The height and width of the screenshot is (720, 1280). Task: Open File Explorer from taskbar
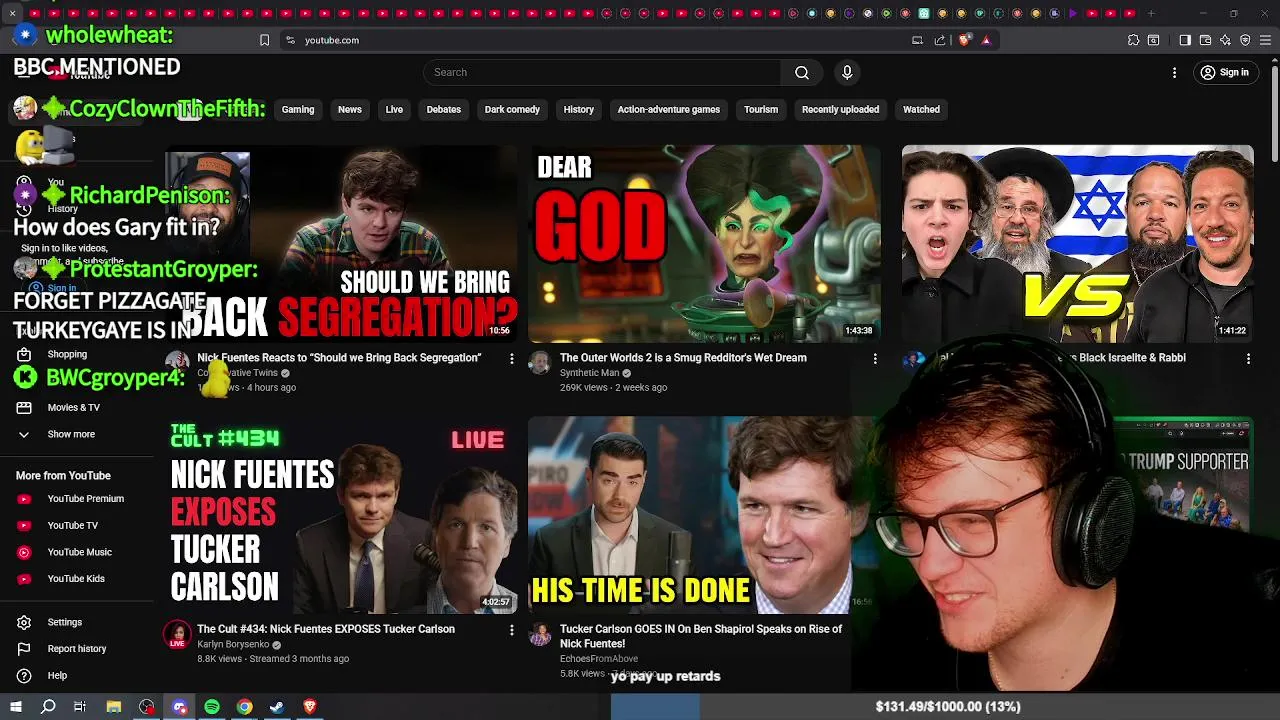[x=114, y=707]
